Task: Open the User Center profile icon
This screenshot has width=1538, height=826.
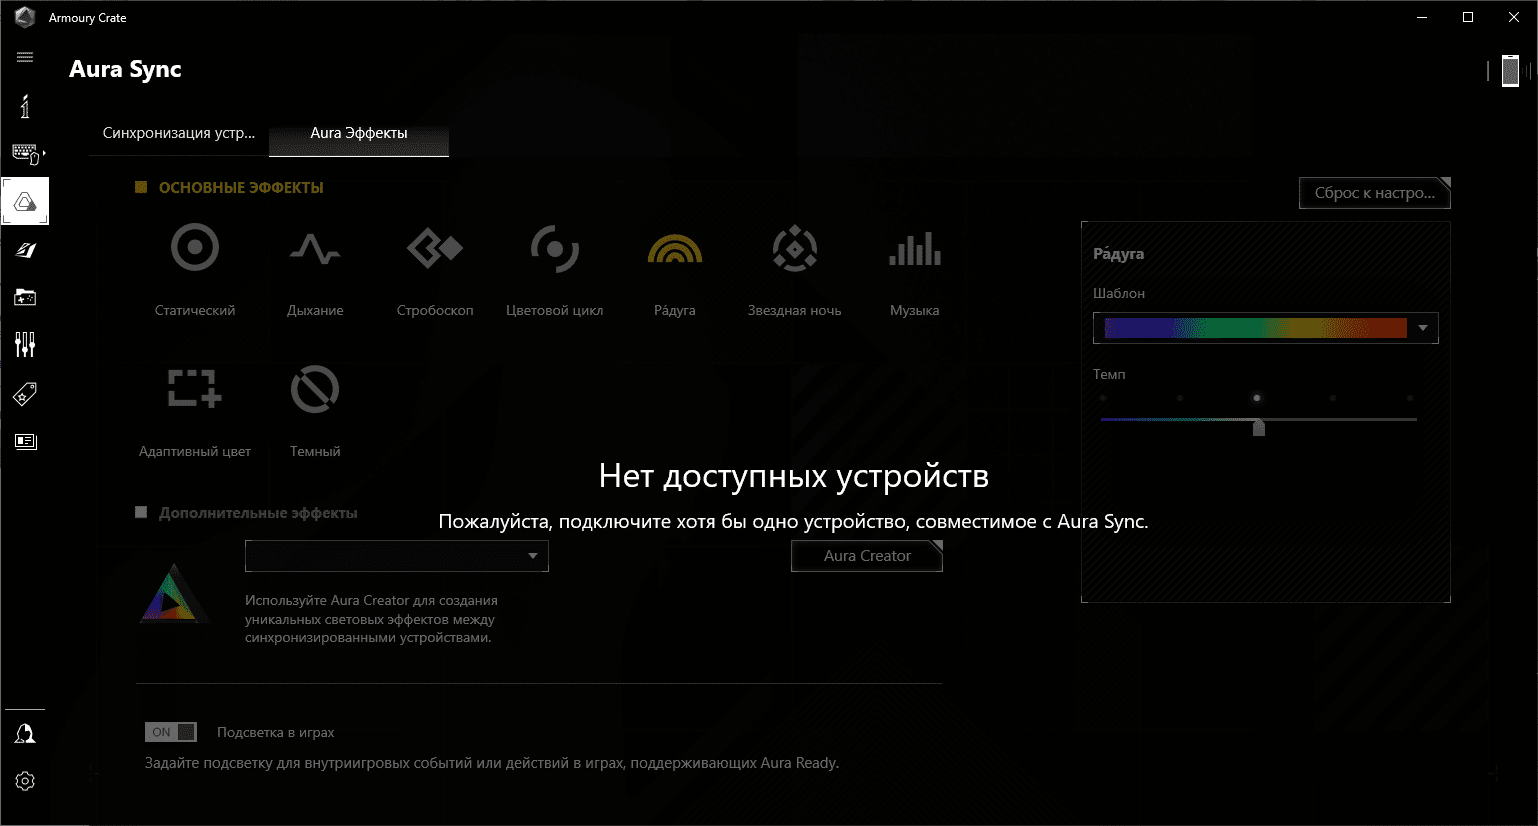Action: (x=25, y=733)
